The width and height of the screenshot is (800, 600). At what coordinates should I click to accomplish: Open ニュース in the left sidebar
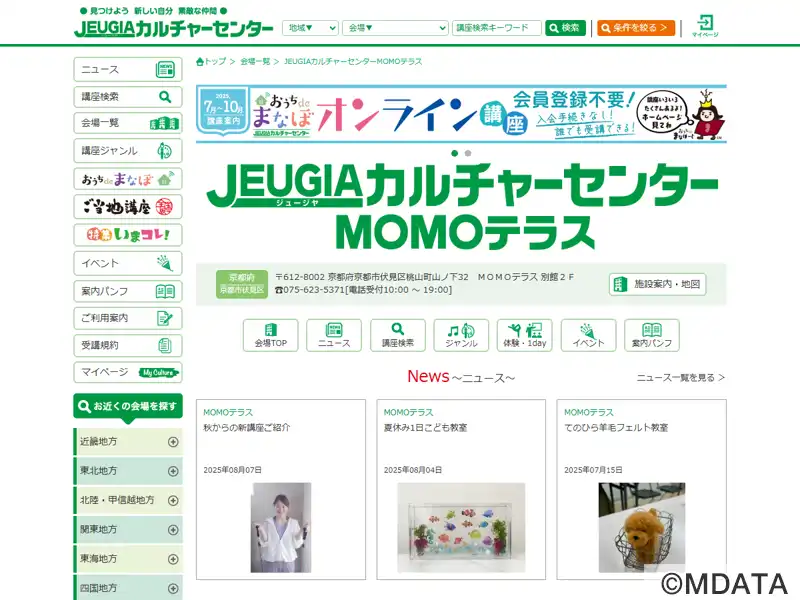pyautogui.click(x=128, y=69)
